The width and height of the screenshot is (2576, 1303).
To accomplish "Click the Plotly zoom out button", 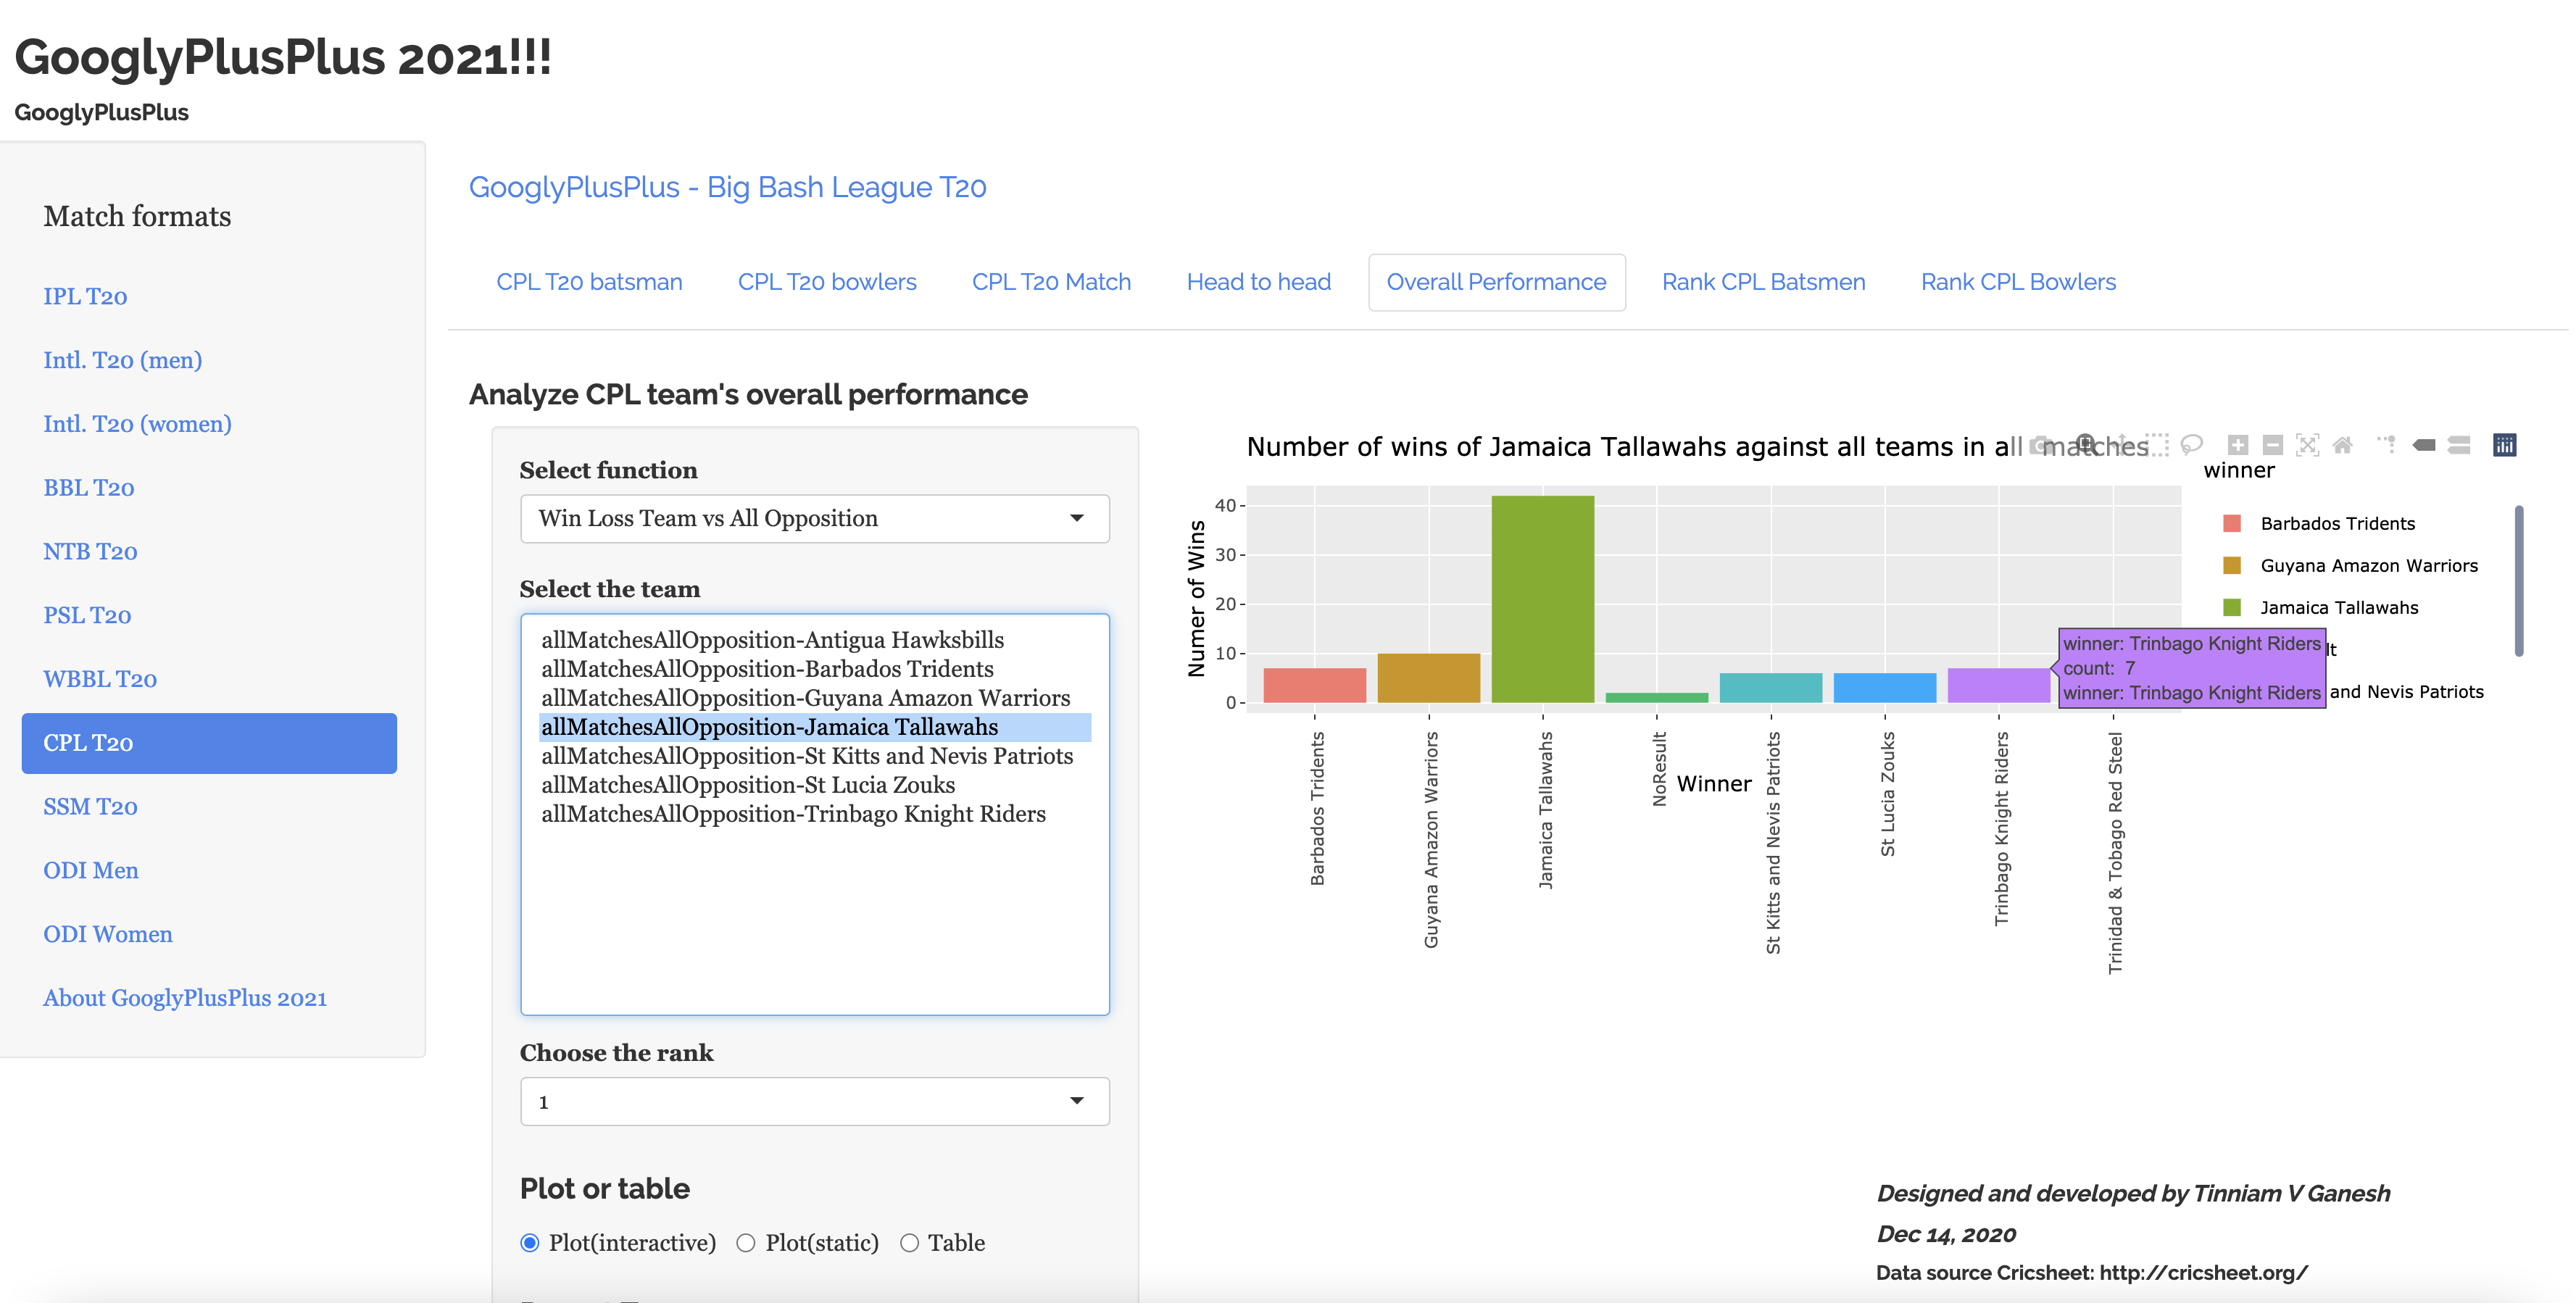I will click(2273, 445).
